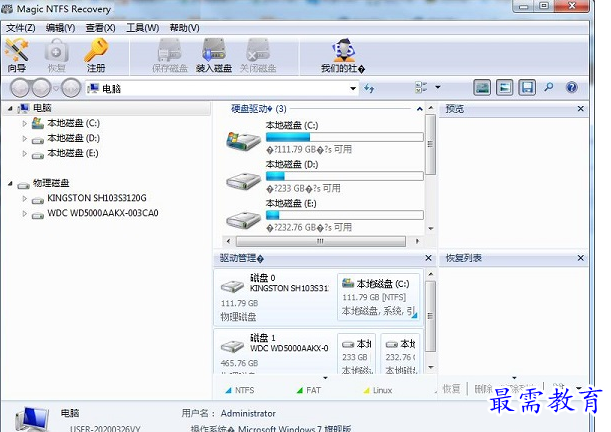
Task: Refresh the address bar location
Action: click(369, 88)
